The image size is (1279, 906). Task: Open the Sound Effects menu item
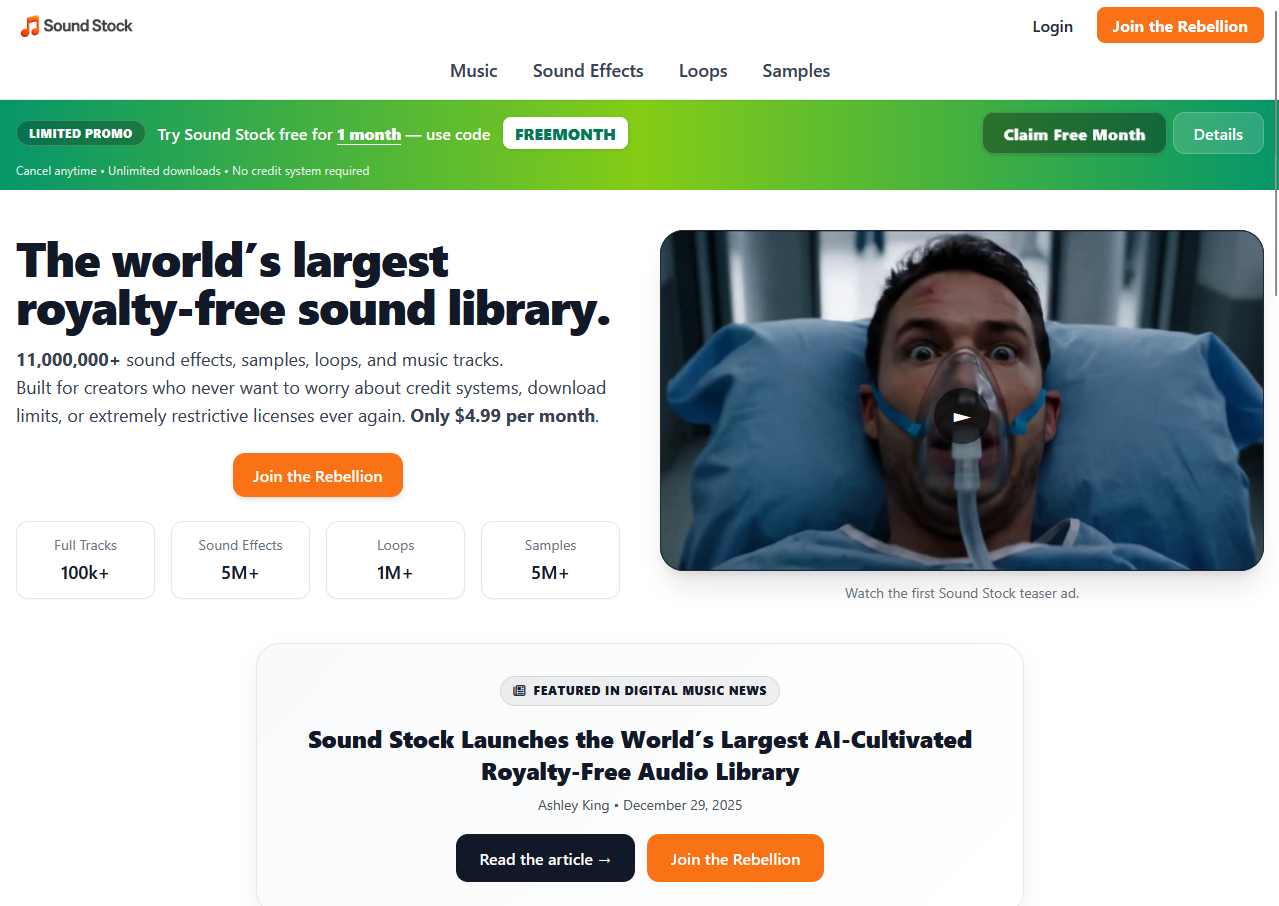pos(588,71)
